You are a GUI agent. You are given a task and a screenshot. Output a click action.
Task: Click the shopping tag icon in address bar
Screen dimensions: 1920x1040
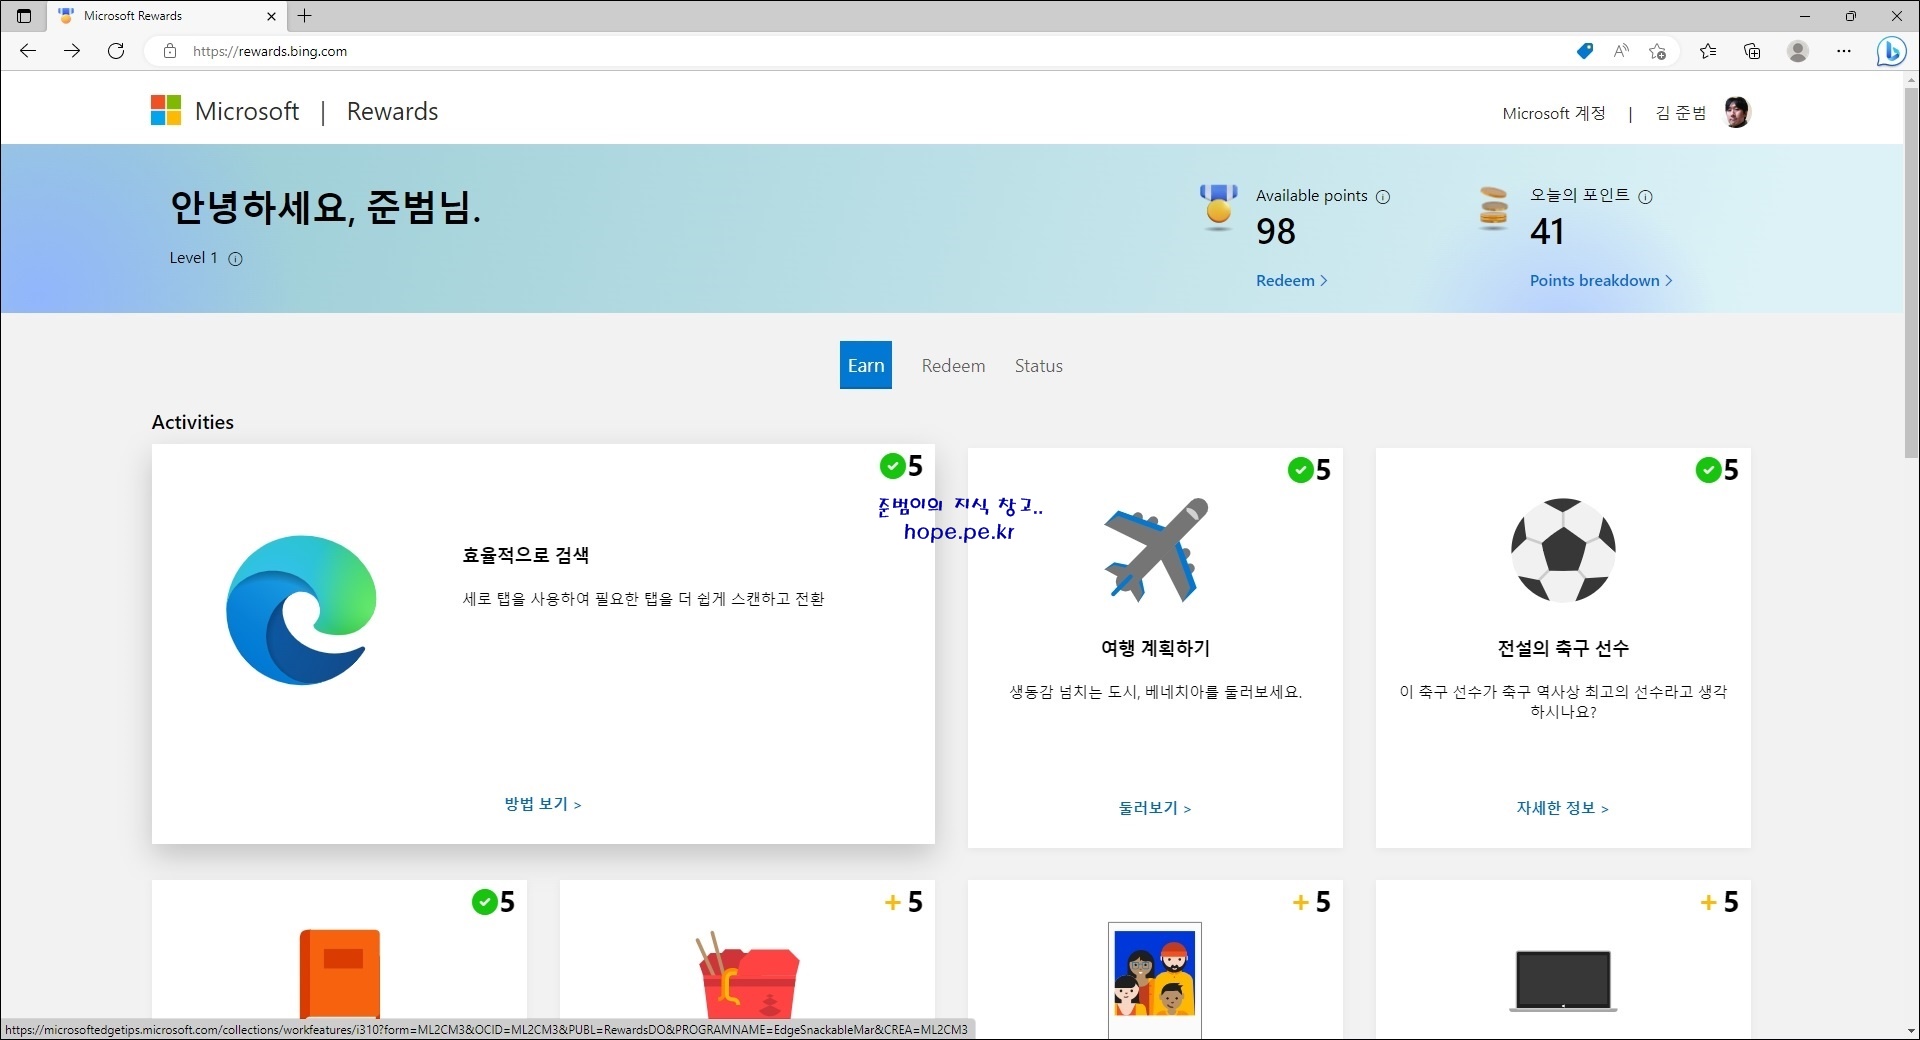(1585, 51)
